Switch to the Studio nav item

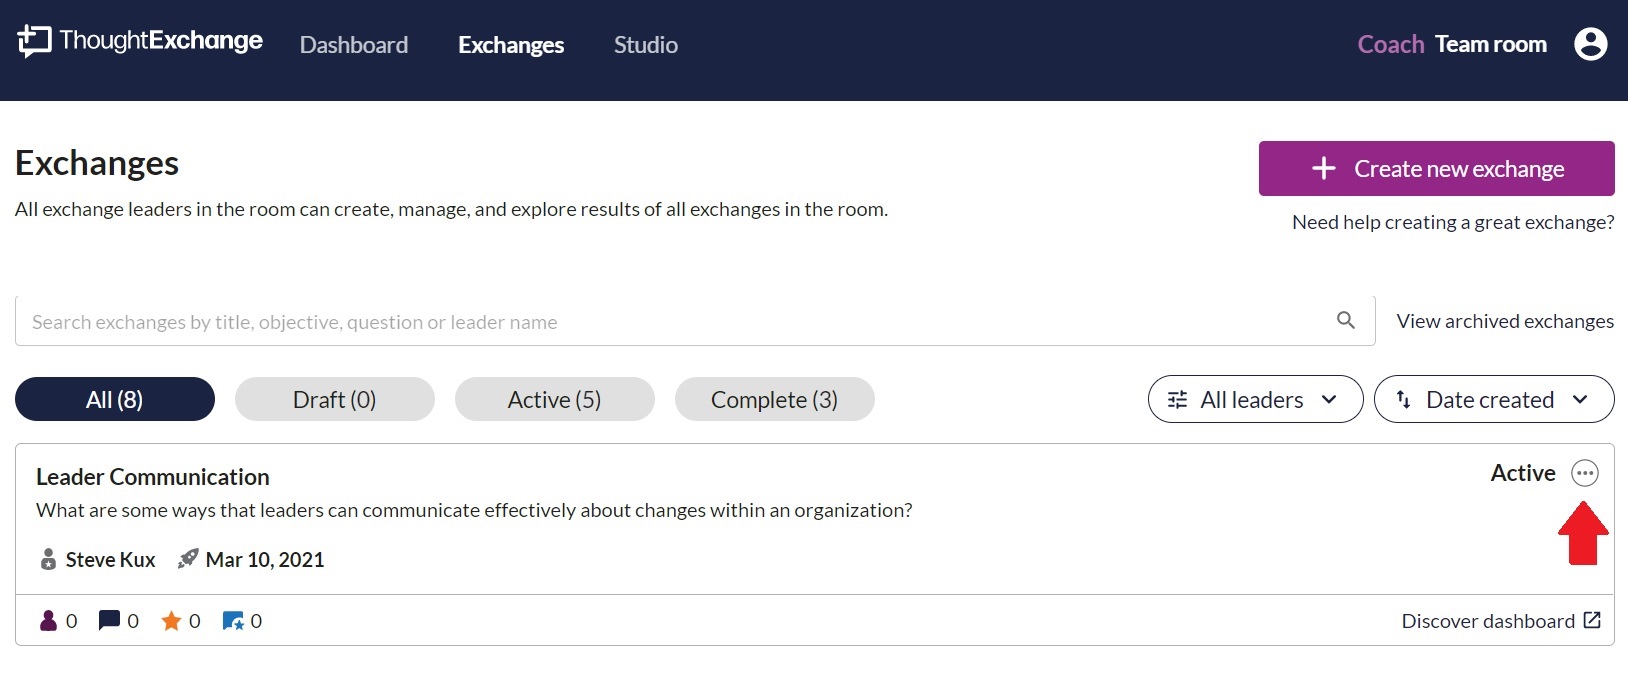[x=646, y=45]
